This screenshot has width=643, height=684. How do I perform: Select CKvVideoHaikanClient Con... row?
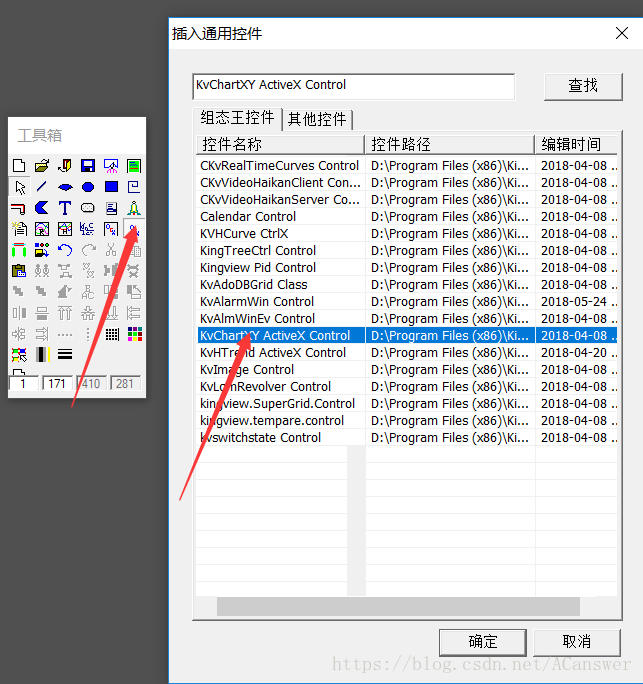click(x=407, y=183)
